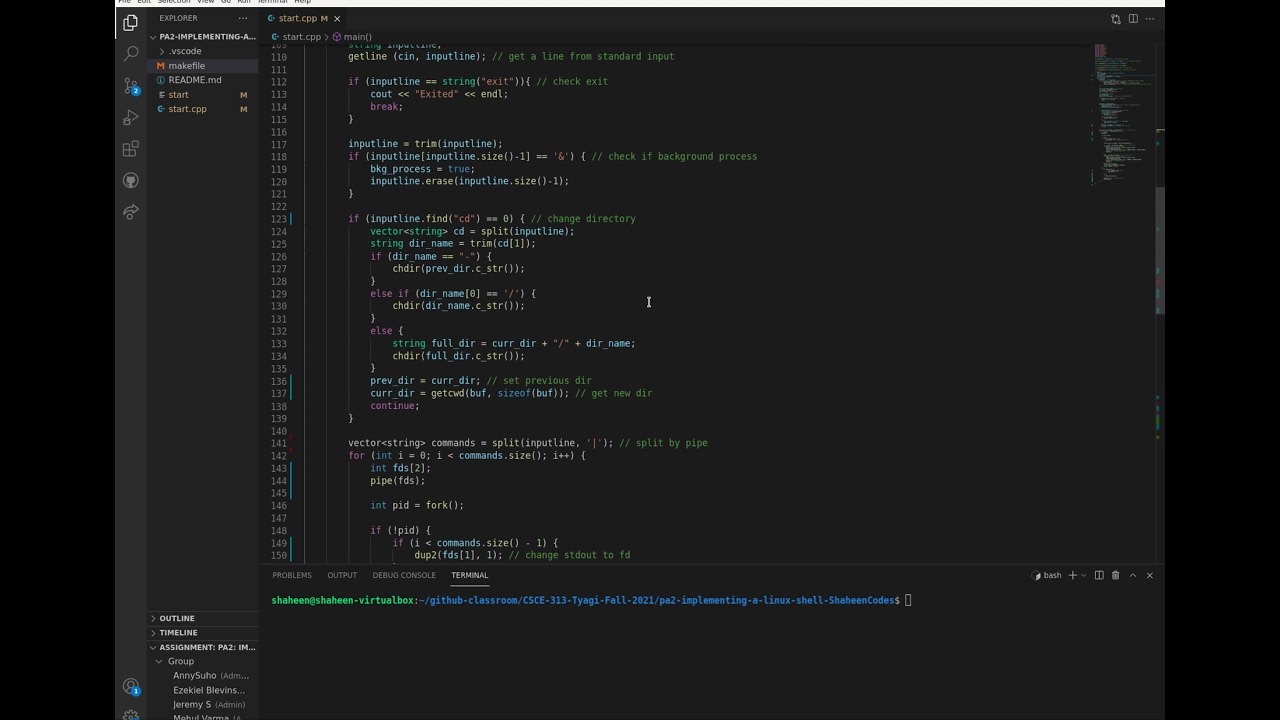Split the terminal panel
The width and height of the screenshot is (1280, 720).
[1099, 575]
